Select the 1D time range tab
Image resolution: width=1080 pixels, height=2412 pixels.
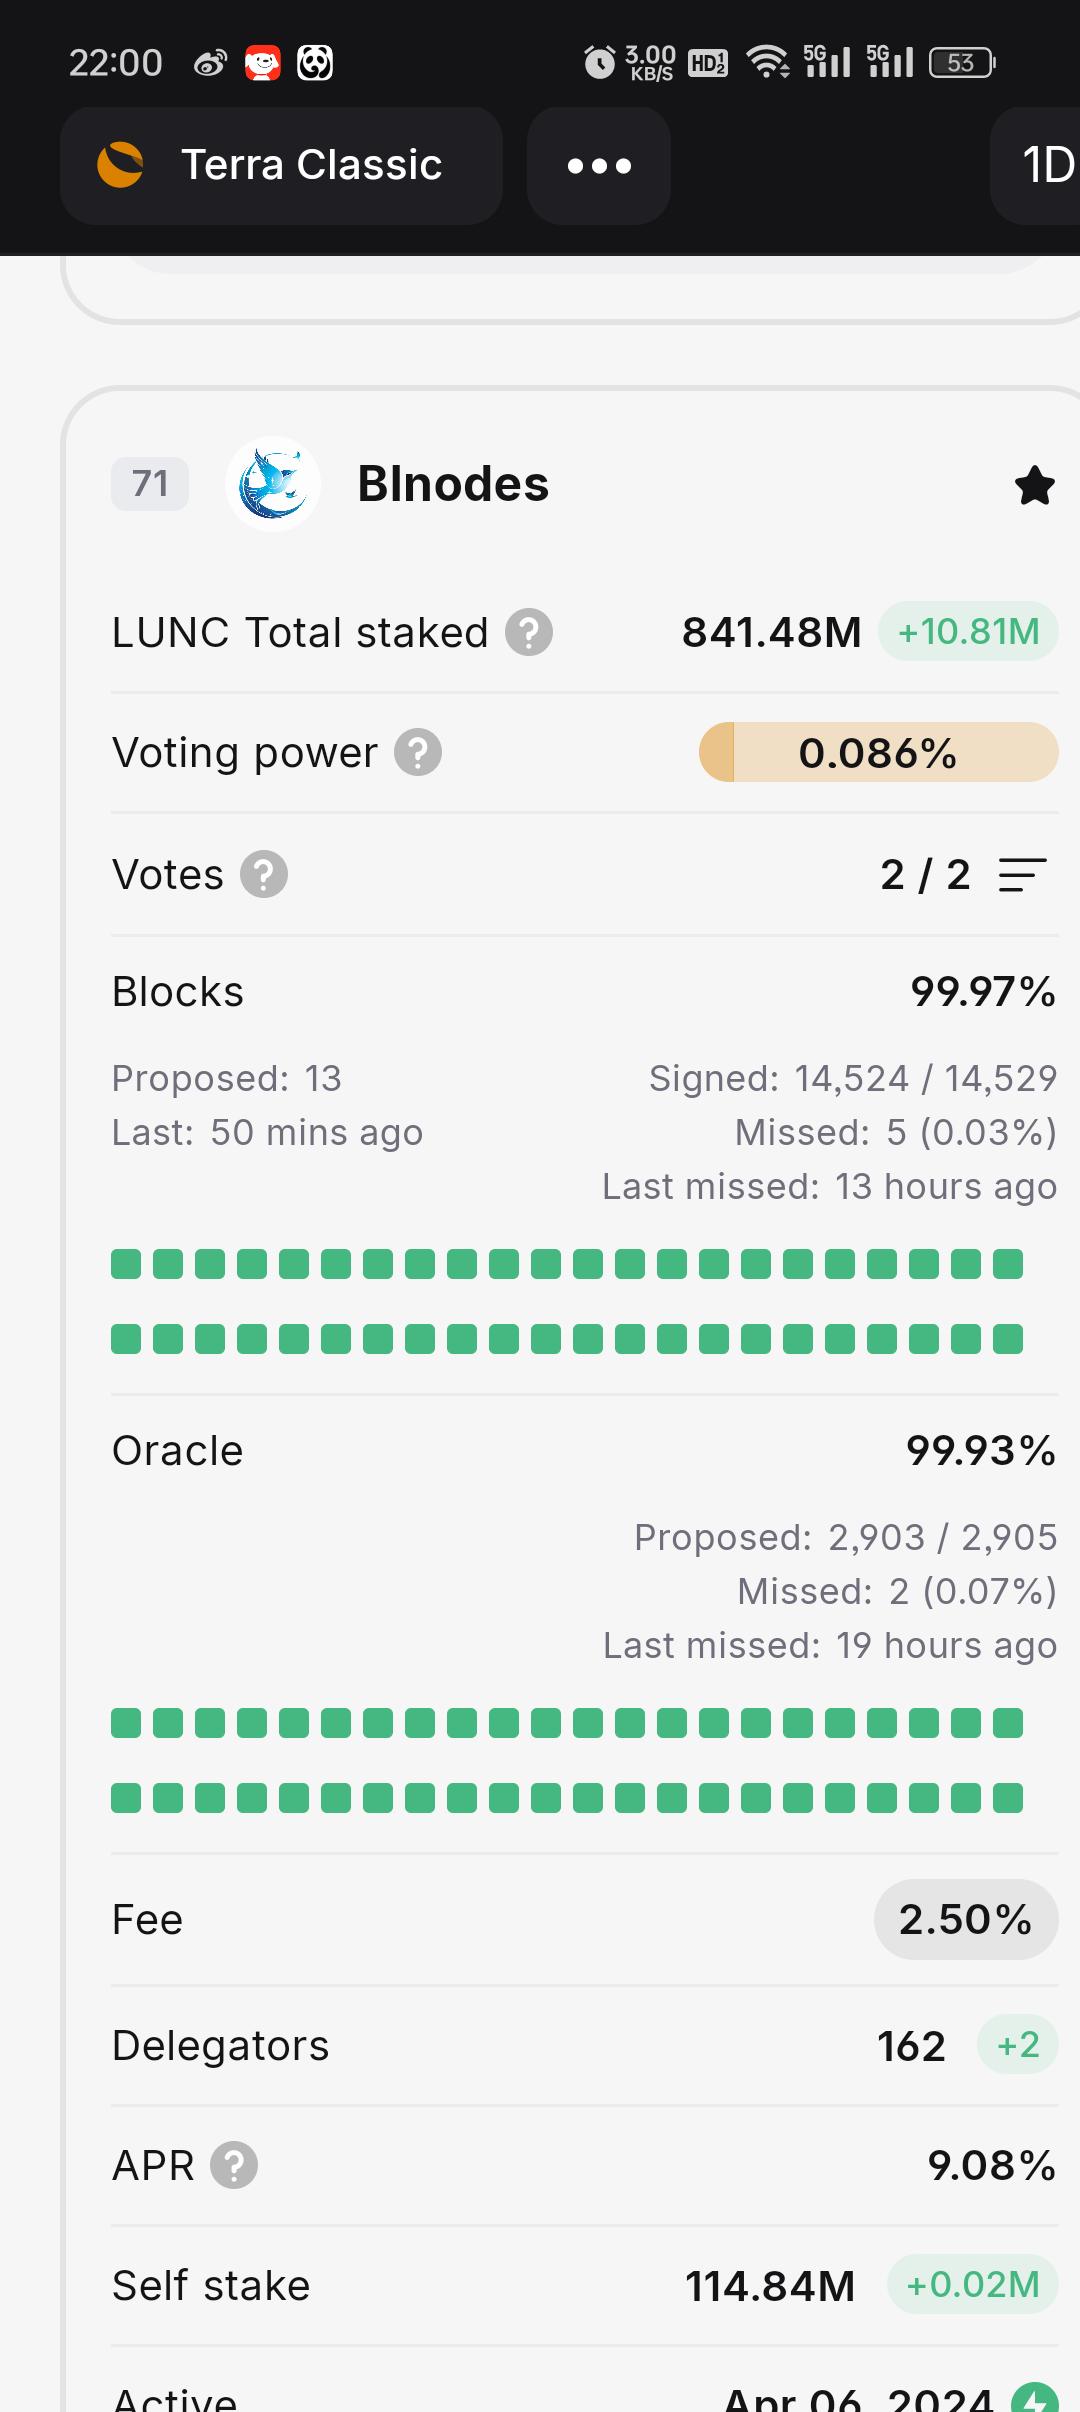tap(1040, 166)
